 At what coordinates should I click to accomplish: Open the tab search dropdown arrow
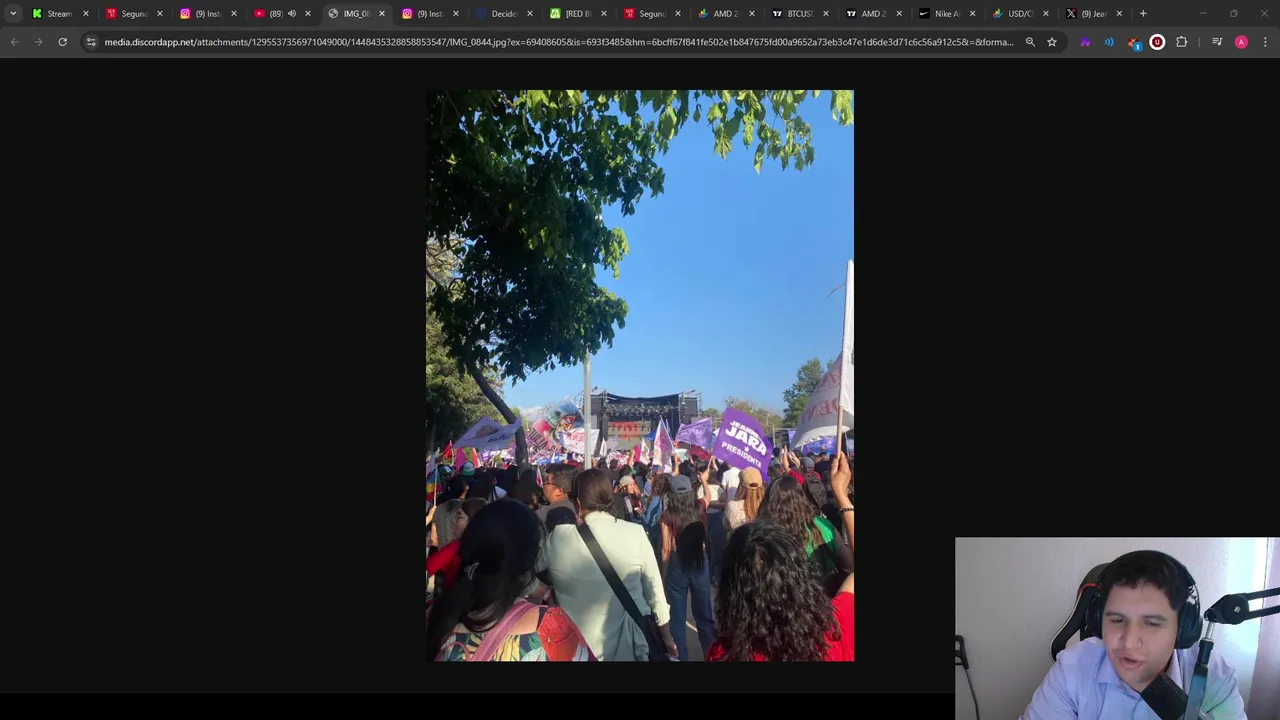(x=13, y=13)
